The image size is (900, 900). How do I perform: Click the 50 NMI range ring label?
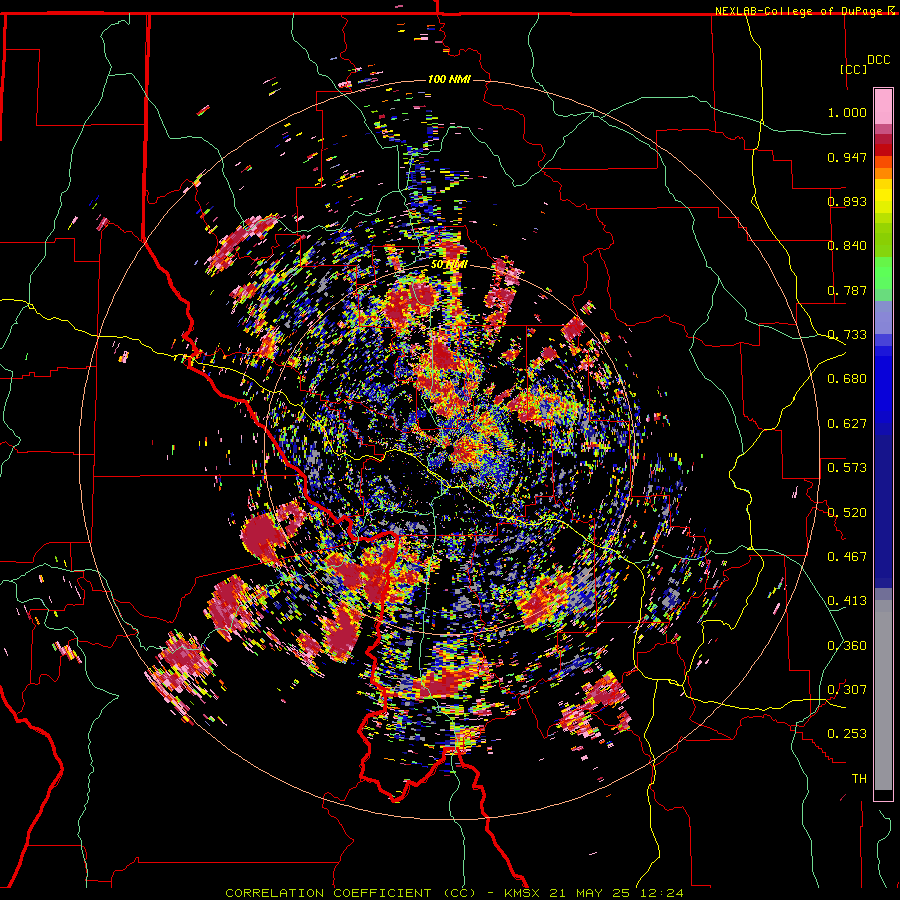(449, 265)
